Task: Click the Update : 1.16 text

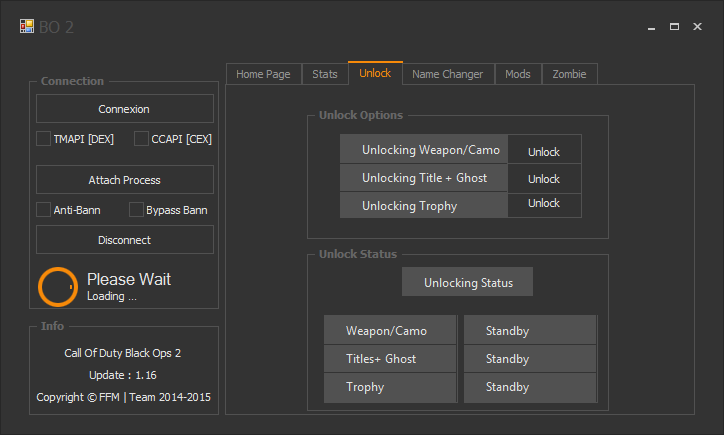Action: point(123,375)
